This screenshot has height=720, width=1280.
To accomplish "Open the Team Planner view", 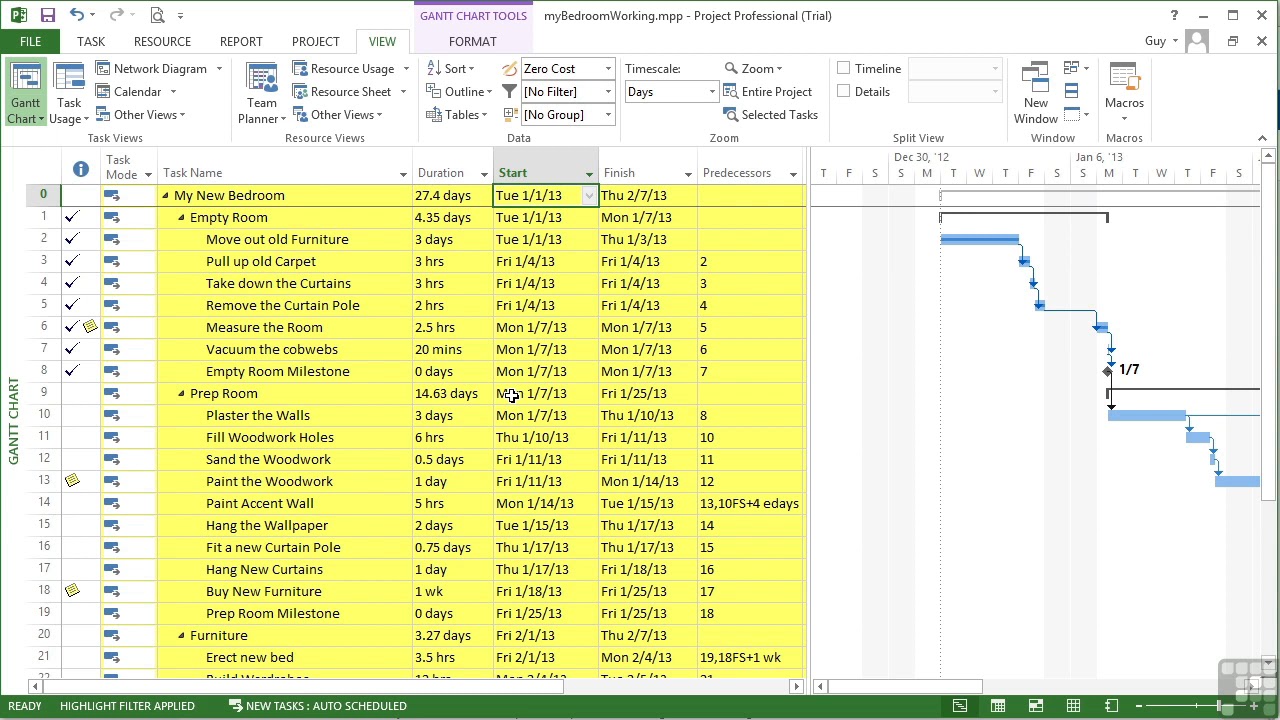I will (x=261, y=93).
